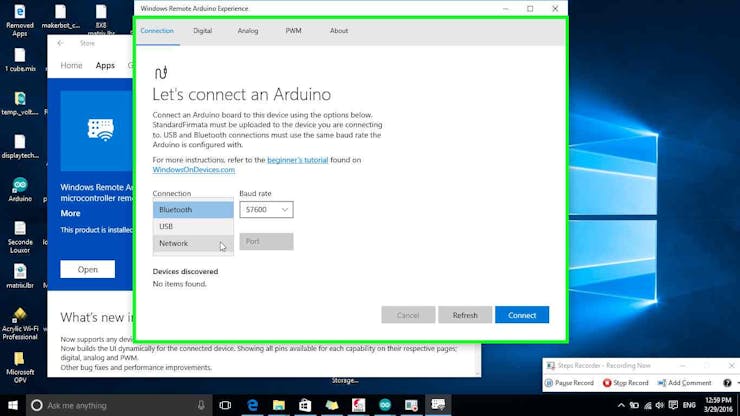Choose USB connection option
The image size is (740, 416).
pyautogui.click(x=193, y=227)
